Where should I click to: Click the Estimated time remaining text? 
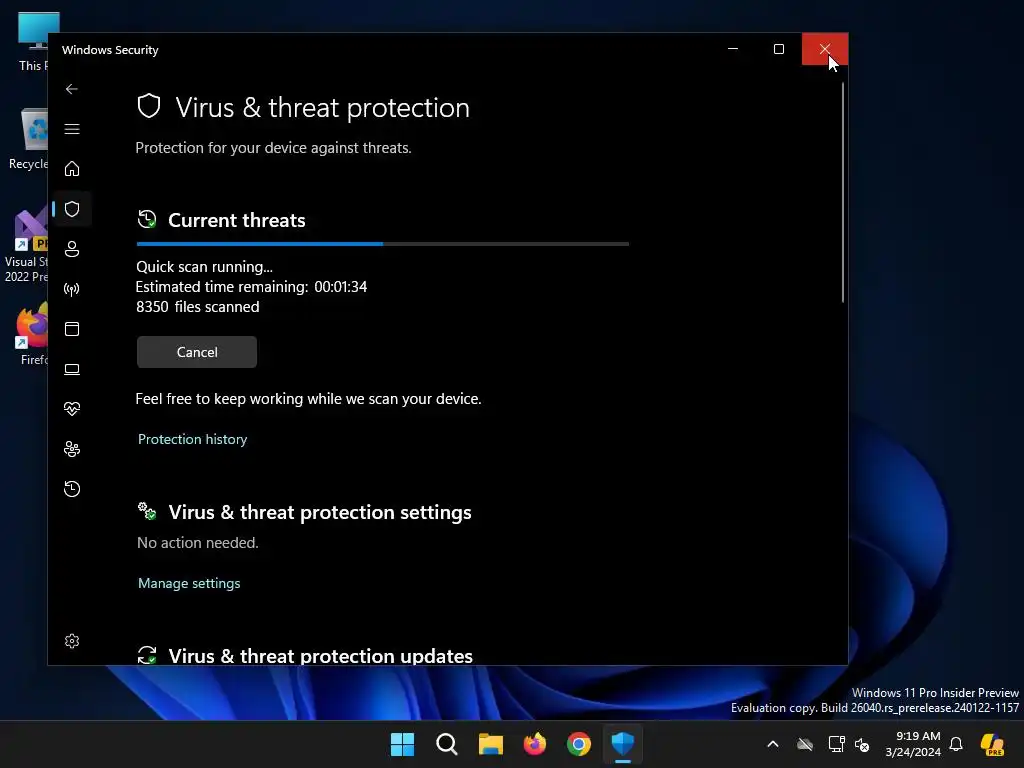coord(251,287)
